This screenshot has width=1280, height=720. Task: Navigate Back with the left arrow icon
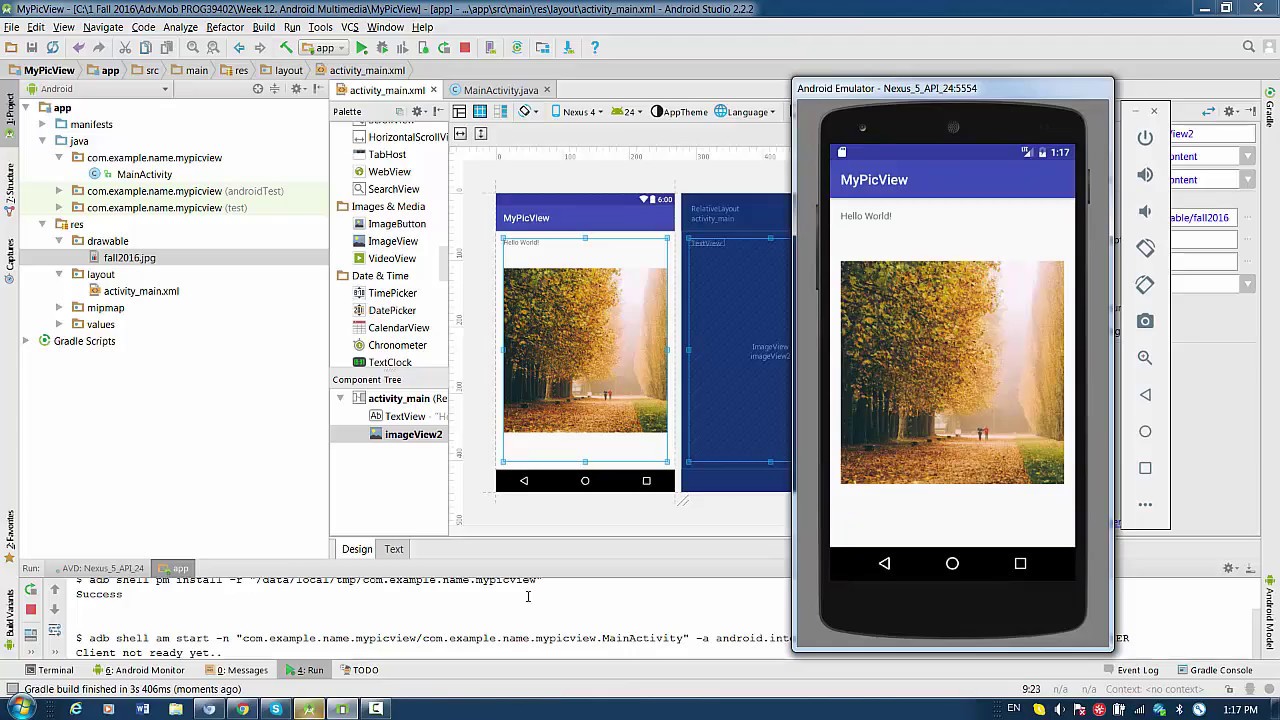pos(239,48)
